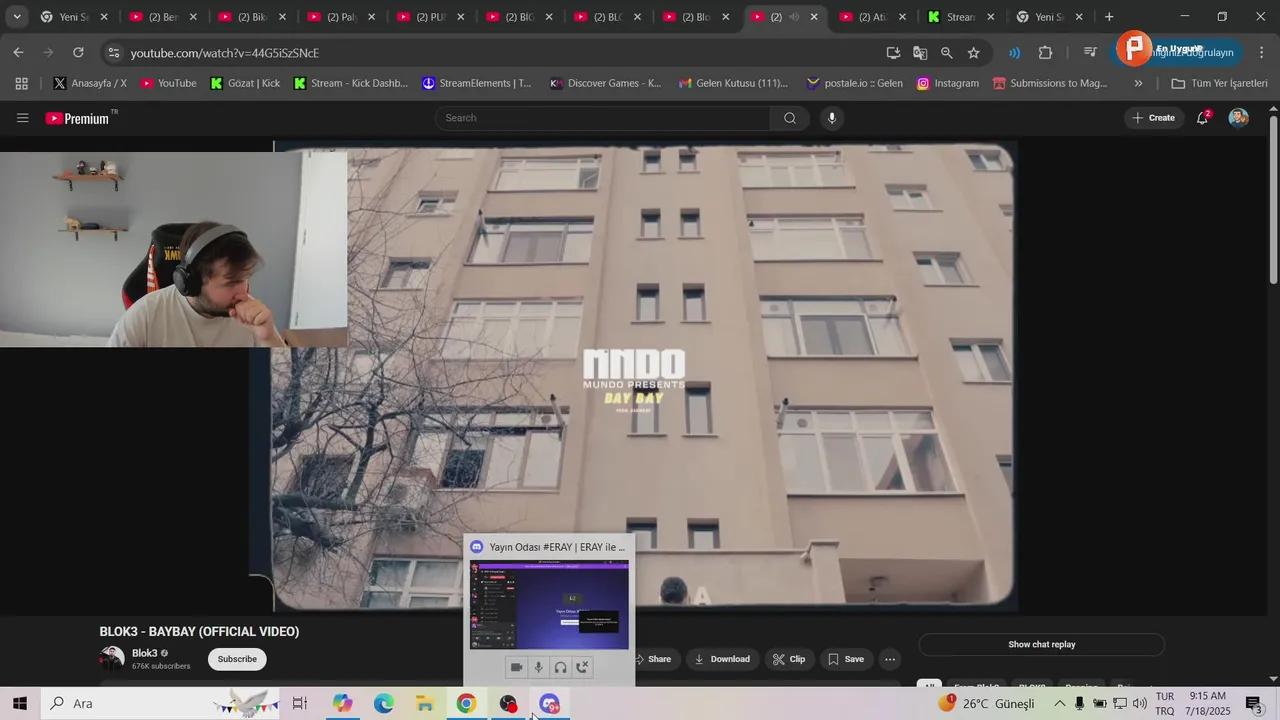Open YouTube notifications bell

pos(1203,118)
